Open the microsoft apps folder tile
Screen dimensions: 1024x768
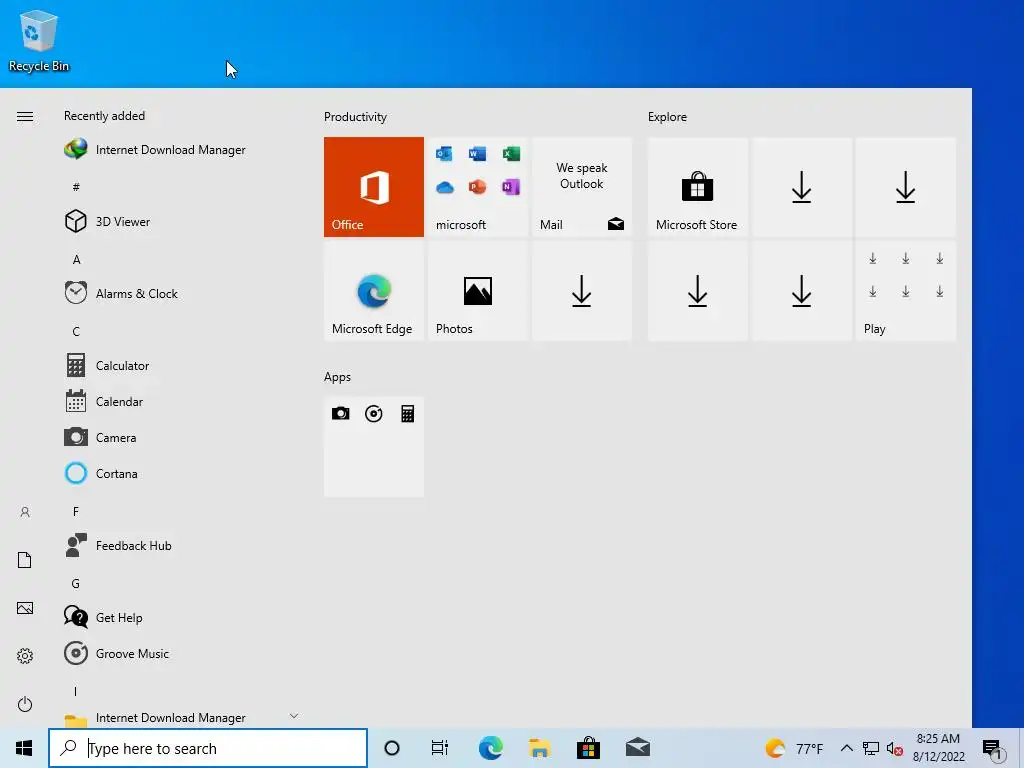click(477, 187)
